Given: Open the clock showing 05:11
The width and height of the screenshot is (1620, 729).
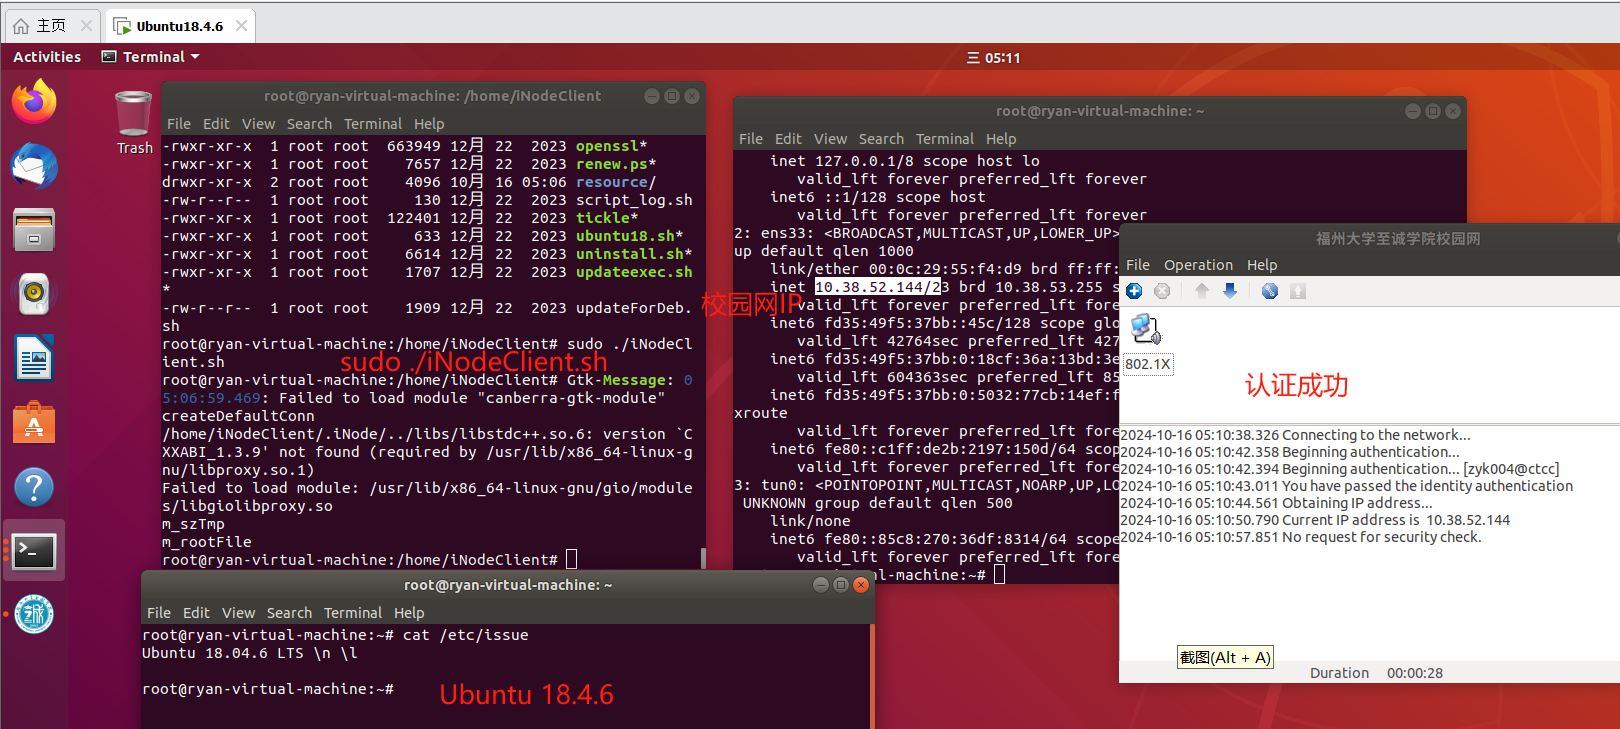Looking at the screenshot, I should click(x=993, y=58).
